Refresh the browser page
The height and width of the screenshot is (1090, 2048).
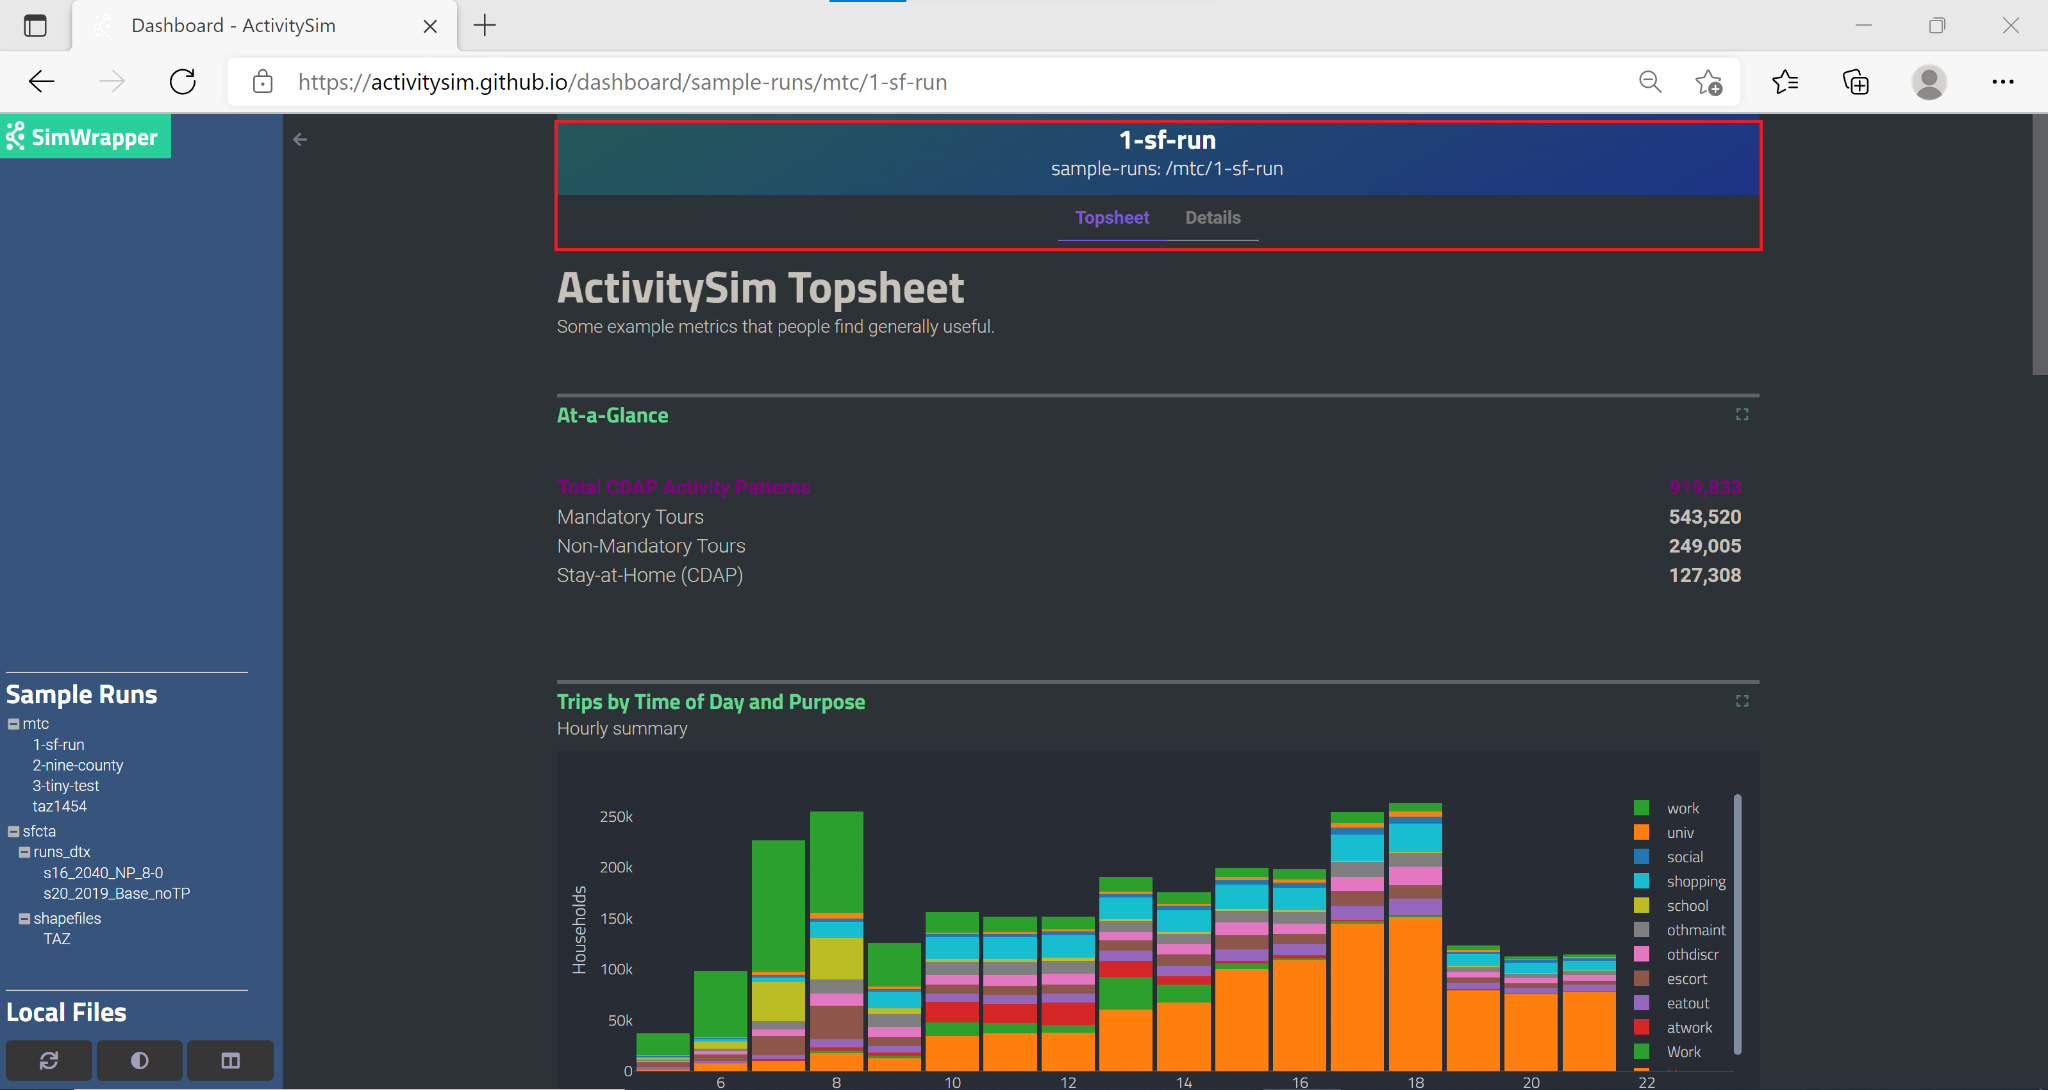(x=183, y=82)
